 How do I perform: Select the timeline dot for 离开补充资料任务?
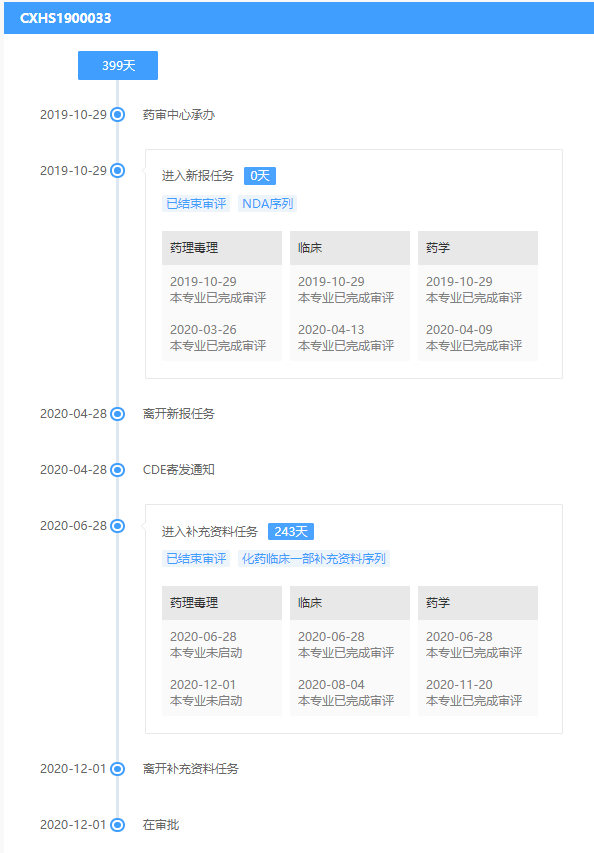coord(117,769)
